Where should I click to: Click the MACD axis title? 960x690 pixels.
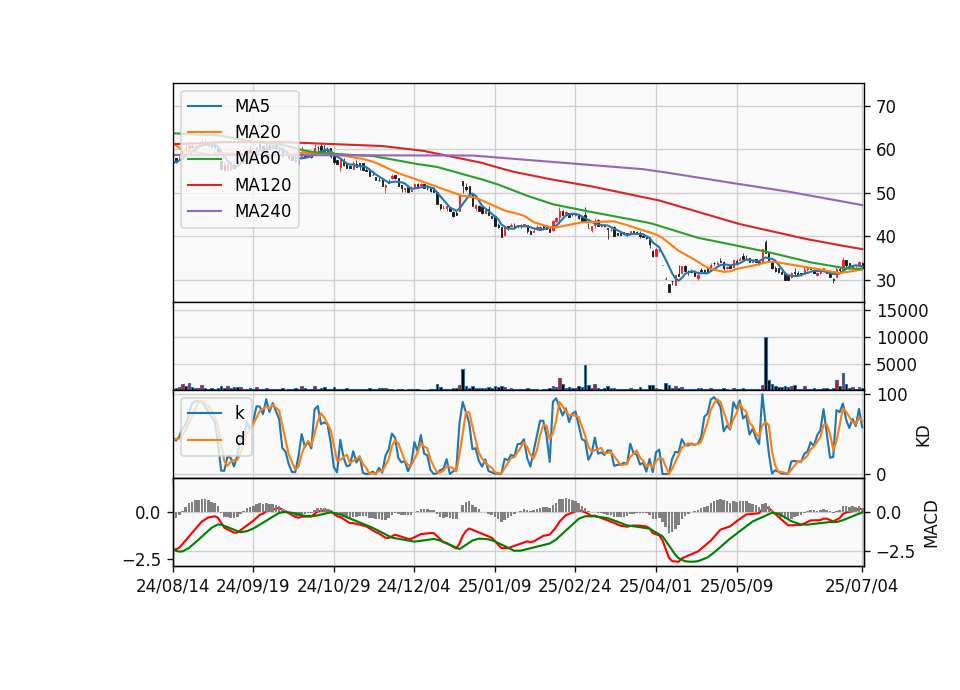click(x=931, y=524)
